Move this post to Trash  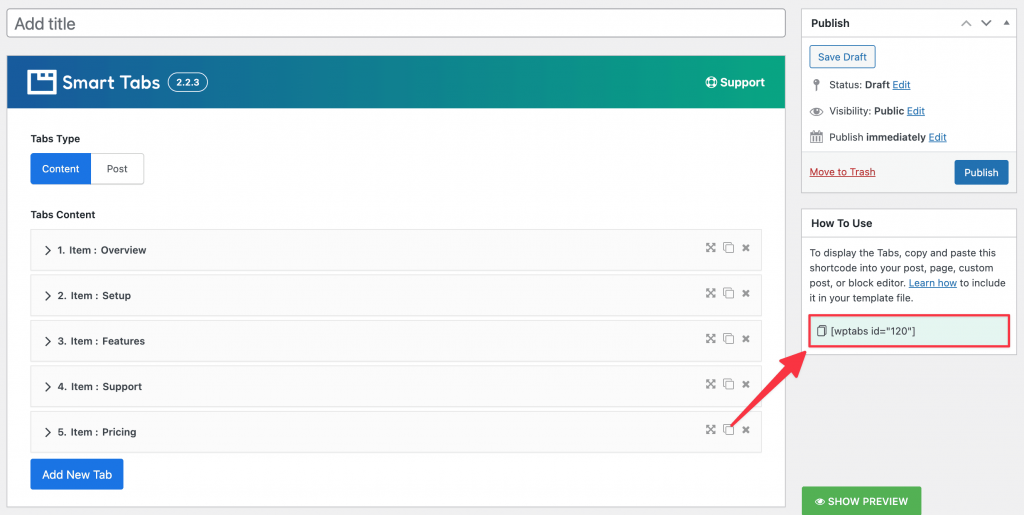pos(842,172)
